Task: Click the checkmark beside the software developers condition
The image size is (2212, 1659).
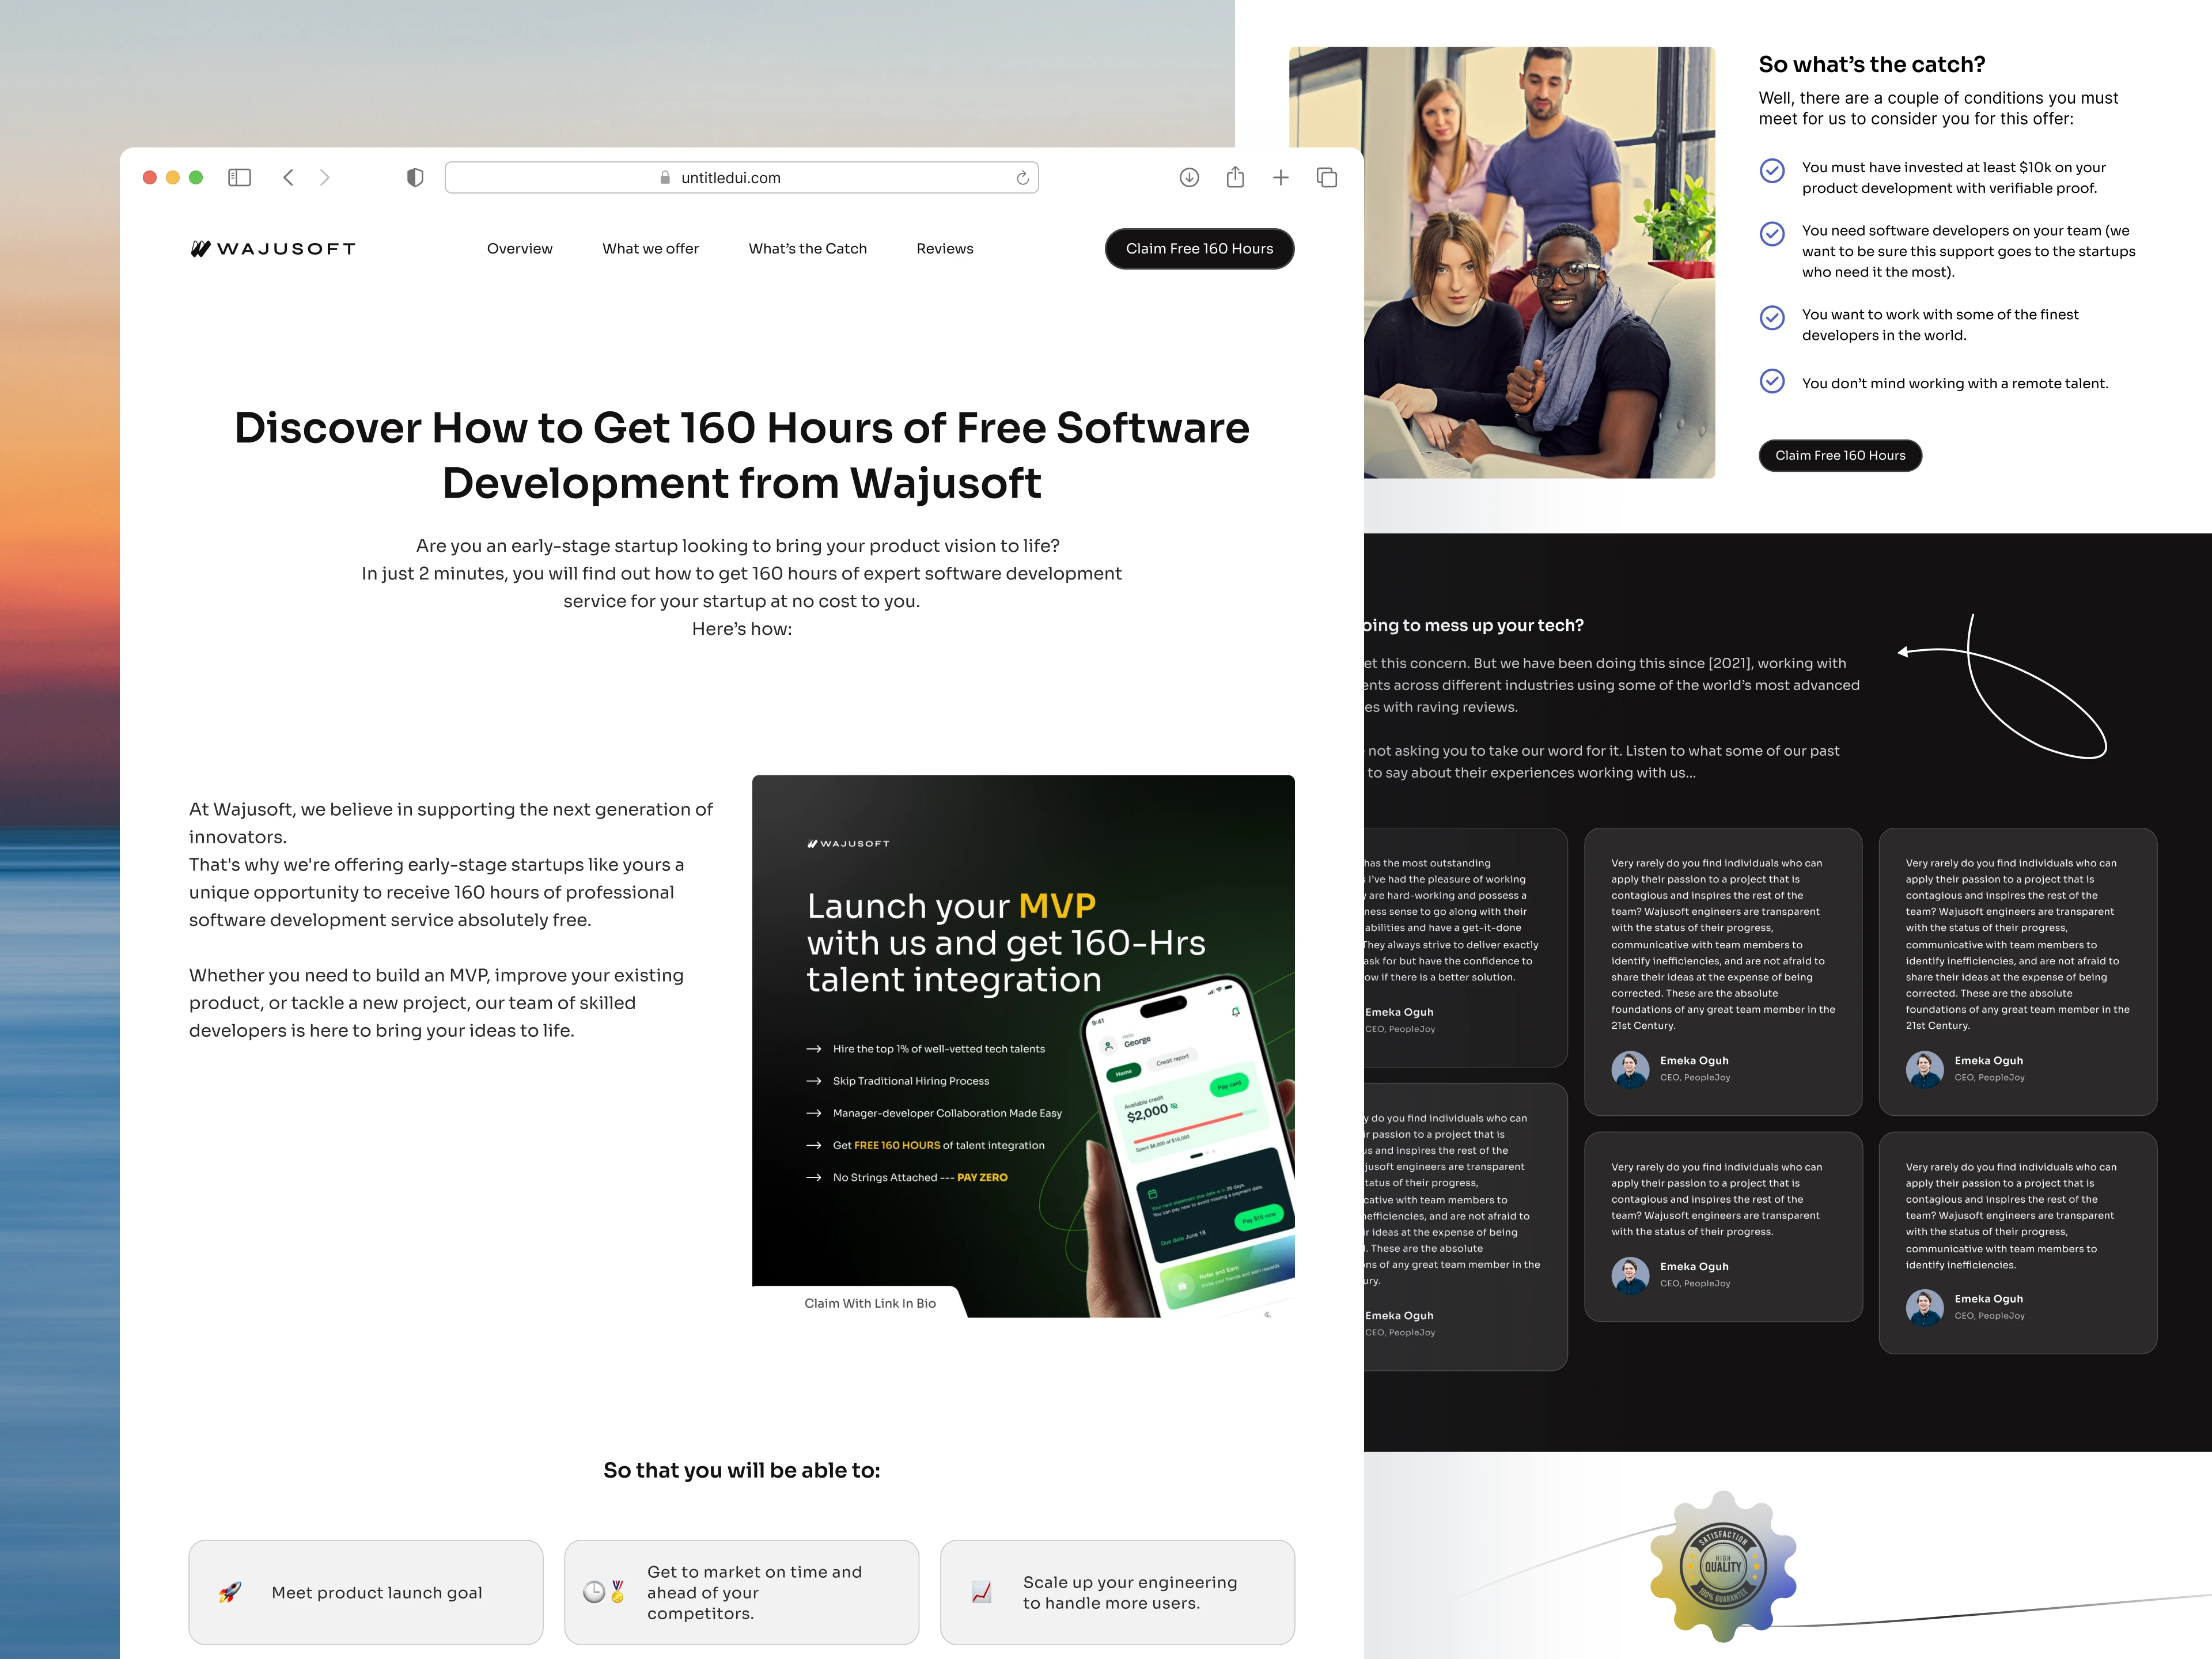Action: pos(1772,233)
